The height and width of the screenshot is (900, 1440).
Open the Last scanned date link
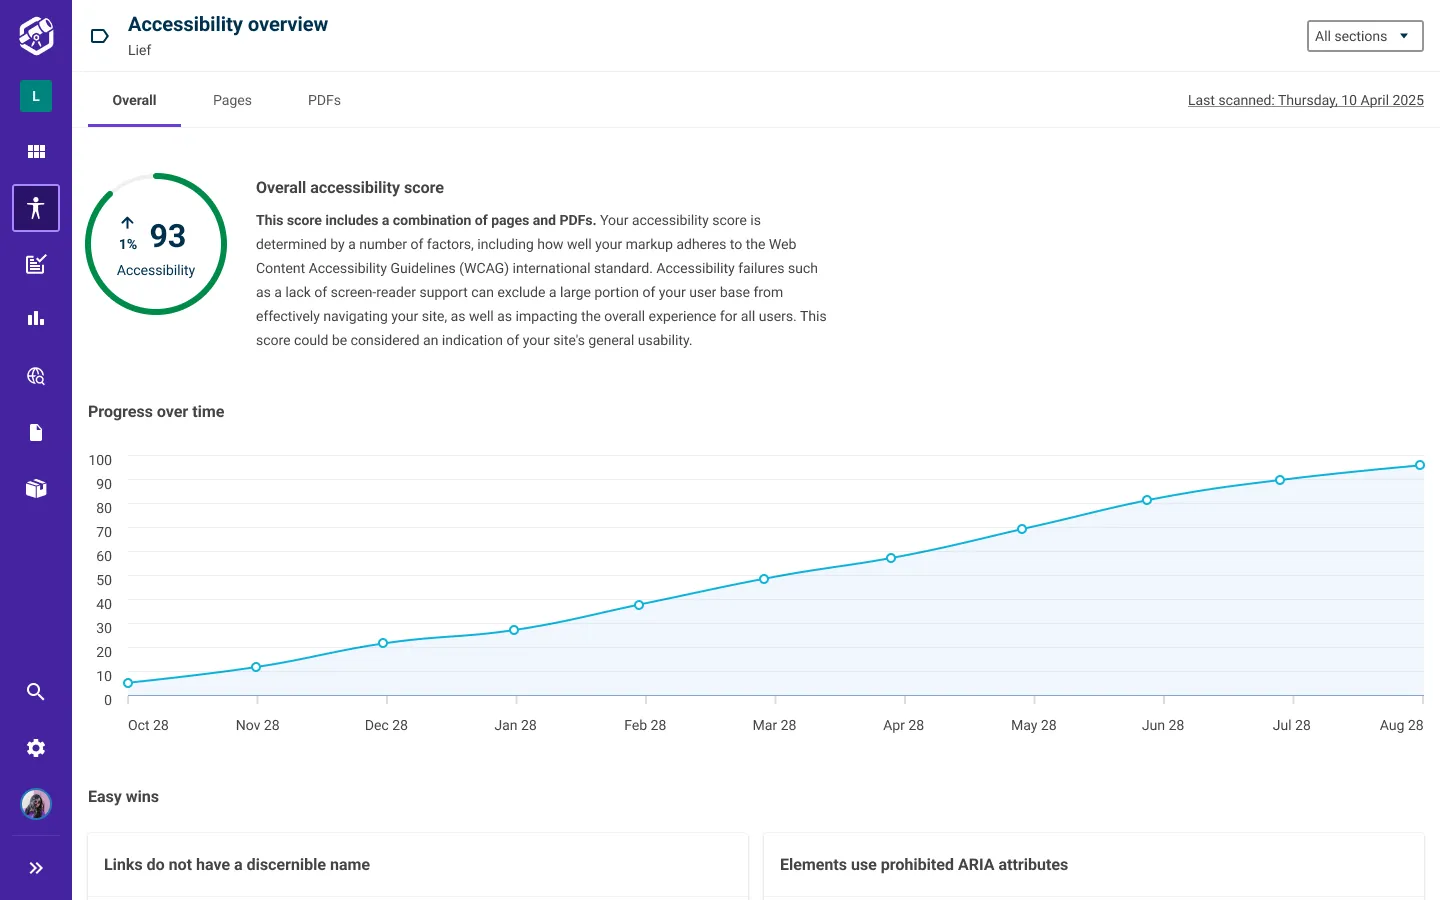1305,100
